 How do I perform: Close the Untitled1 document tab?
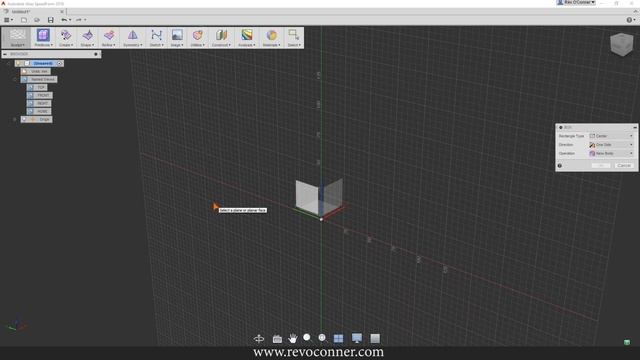coord(62,11)
